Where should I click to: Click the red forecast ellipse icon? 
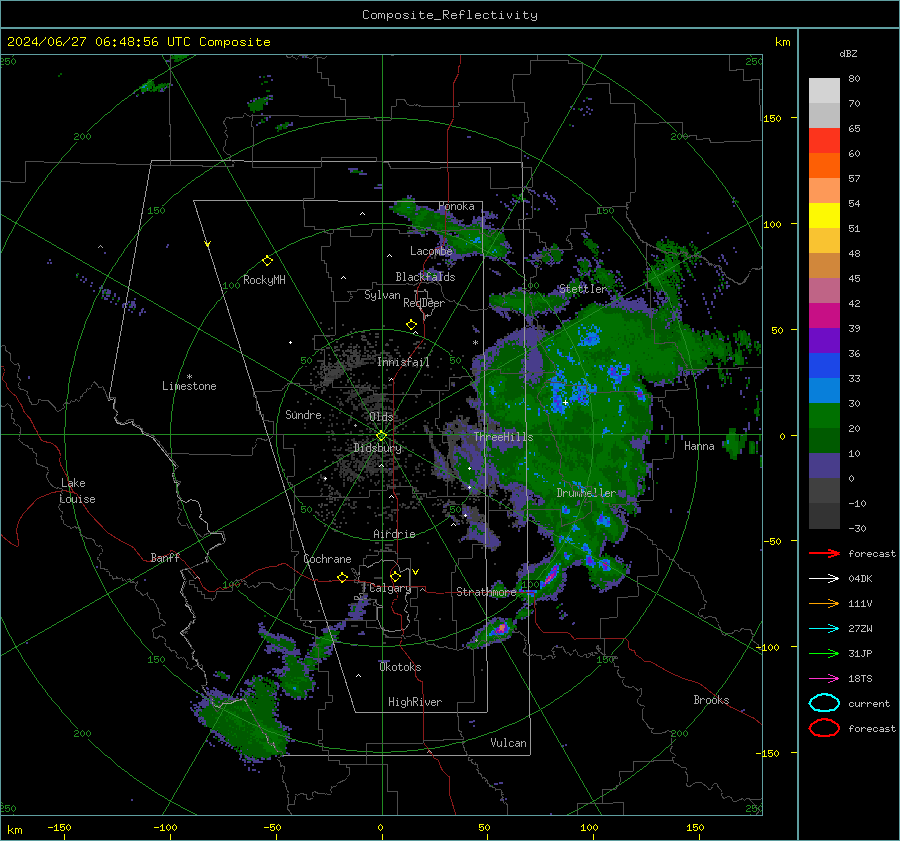coord(824,728)
